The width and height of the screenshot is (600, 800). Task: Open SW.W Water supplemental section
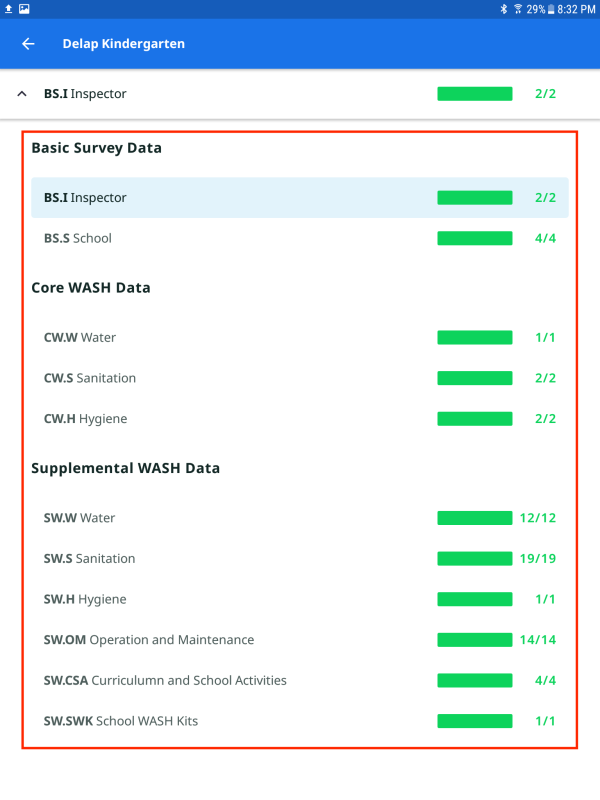coord(299,518)
